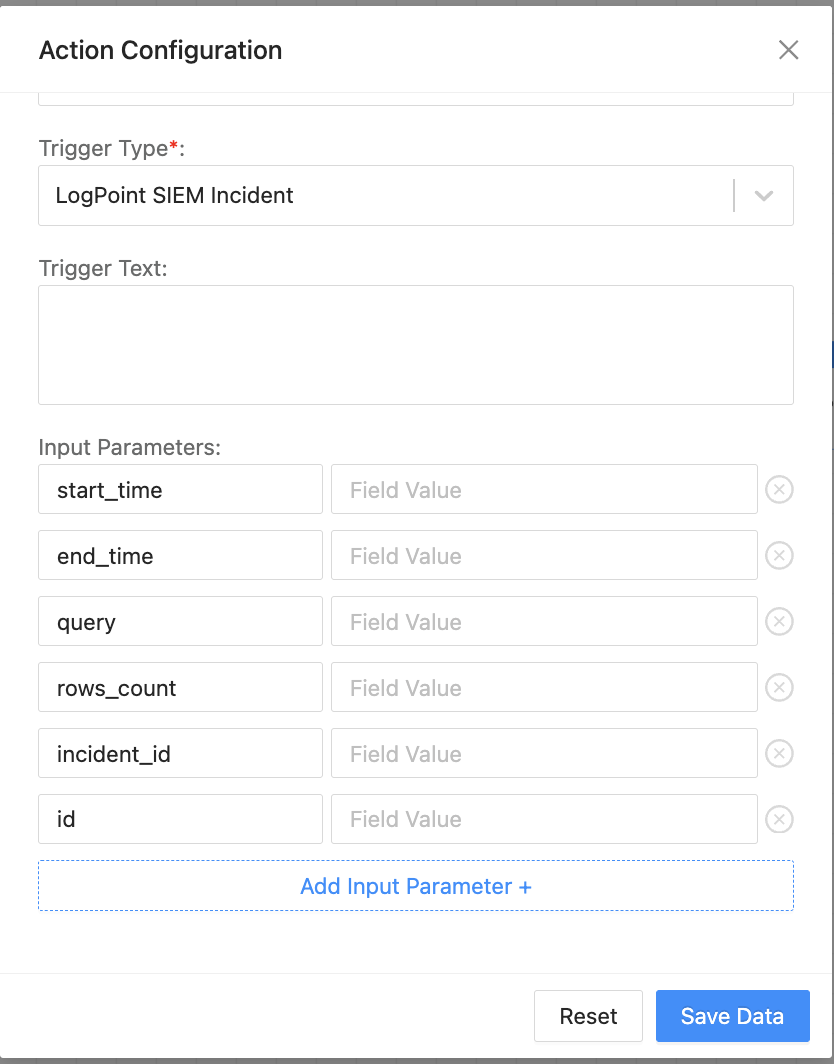Remove the start_time input parameter

click(779, 490)
